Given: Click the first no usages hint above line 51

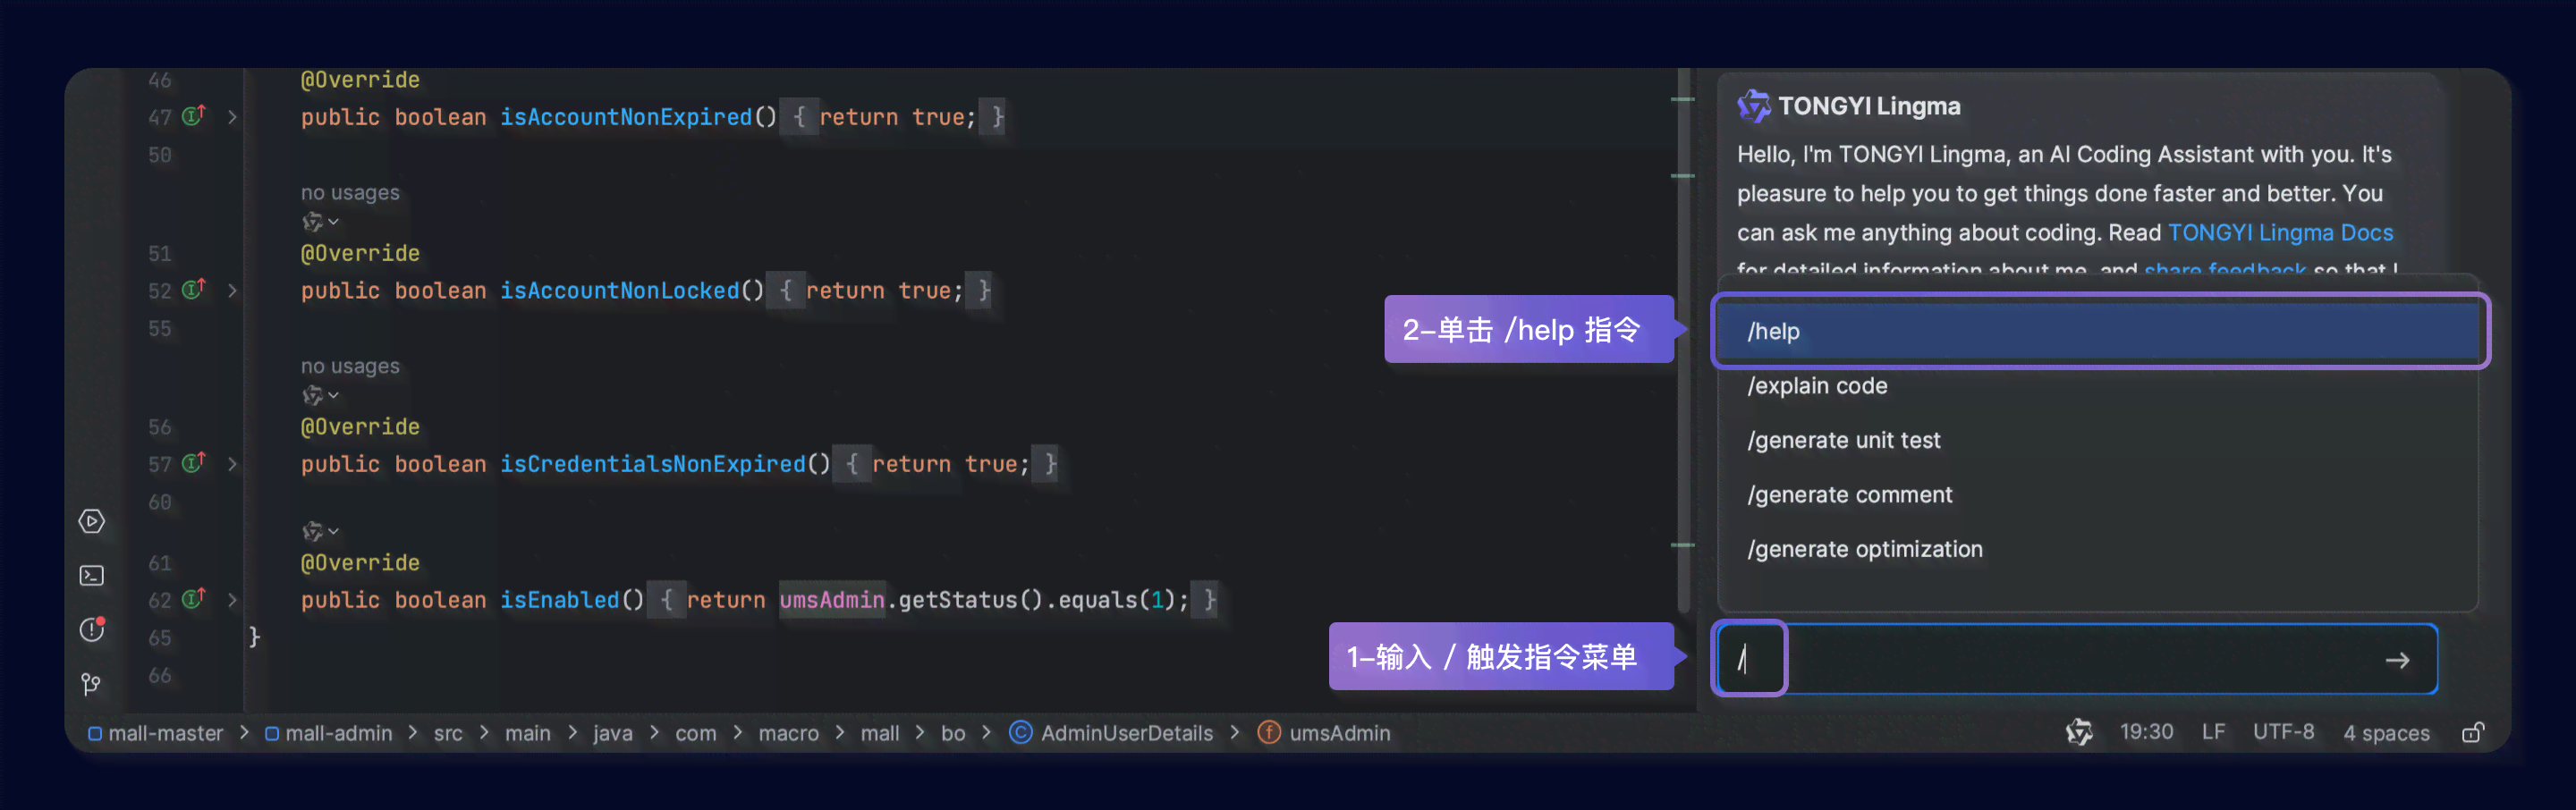Looking at the screenshot, I should 350,192.
